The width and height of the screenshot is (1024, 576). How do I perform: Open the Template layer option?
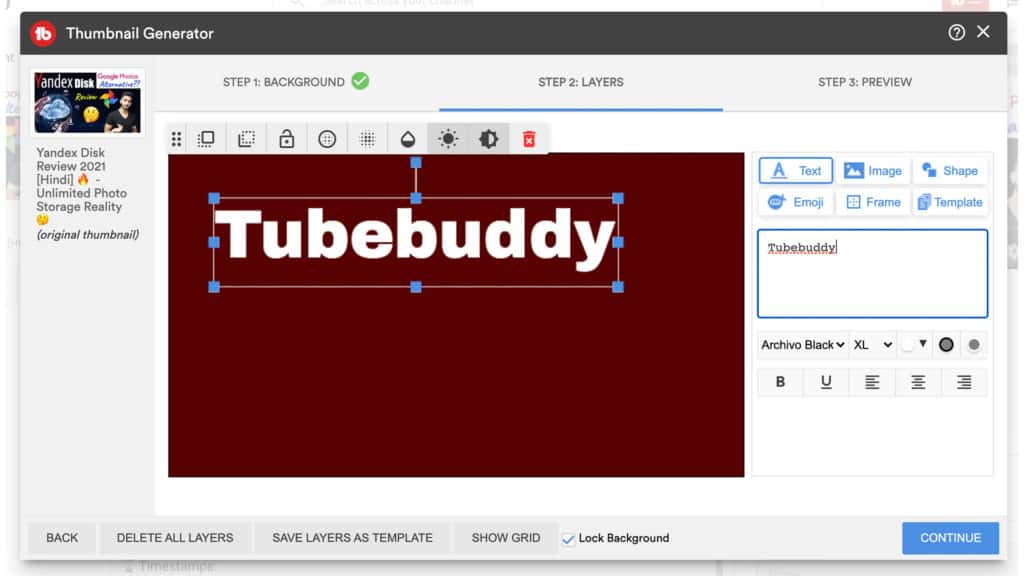(x=950, y=202)
